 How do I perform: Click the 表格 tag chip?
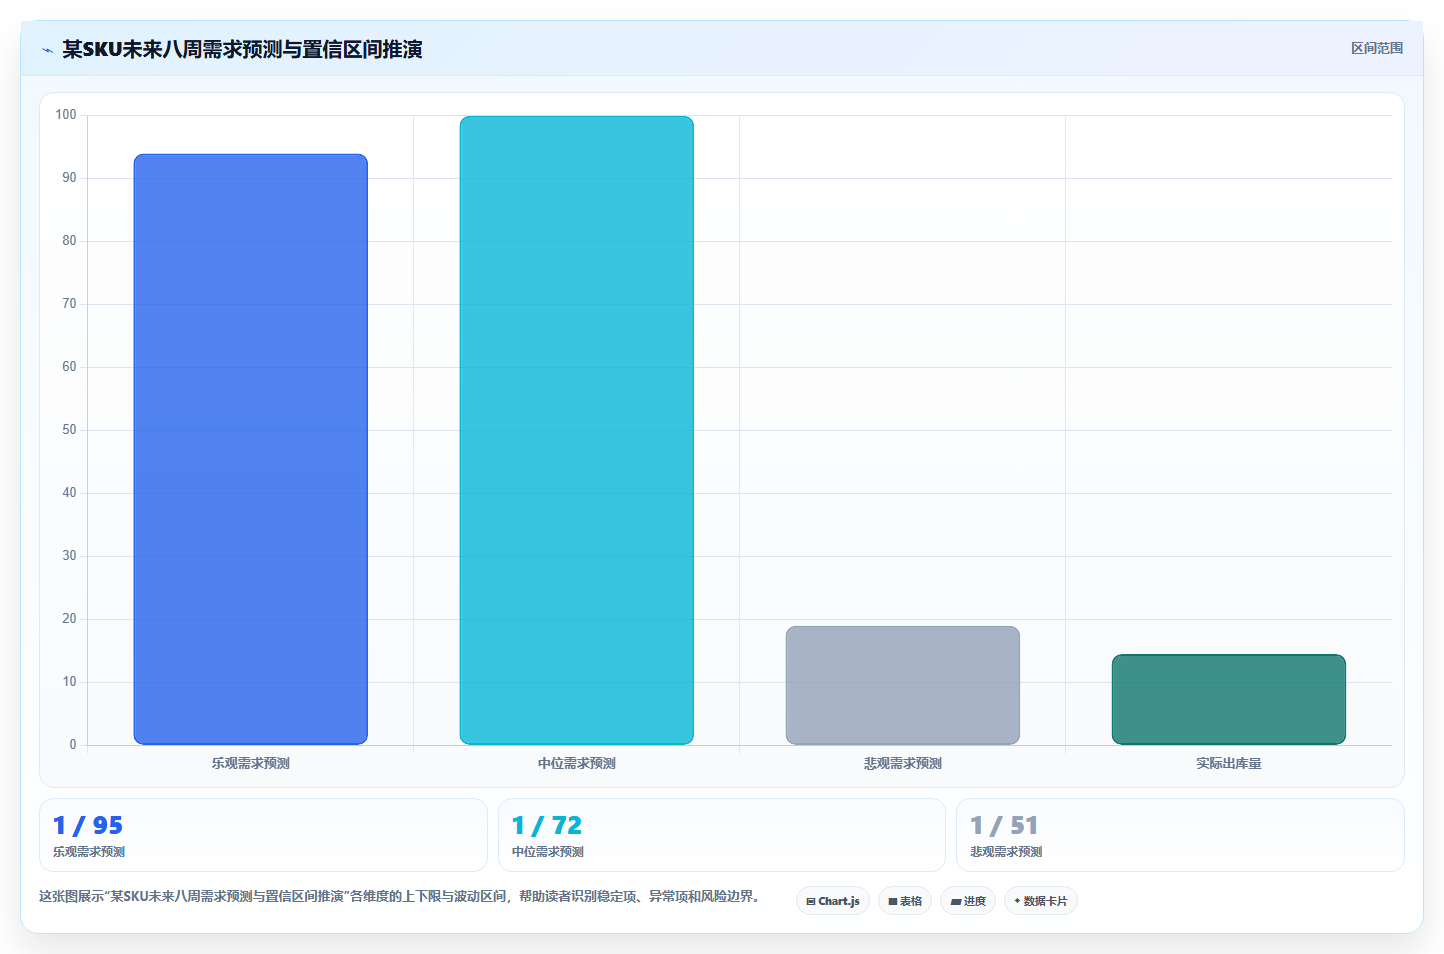point(905,901)
